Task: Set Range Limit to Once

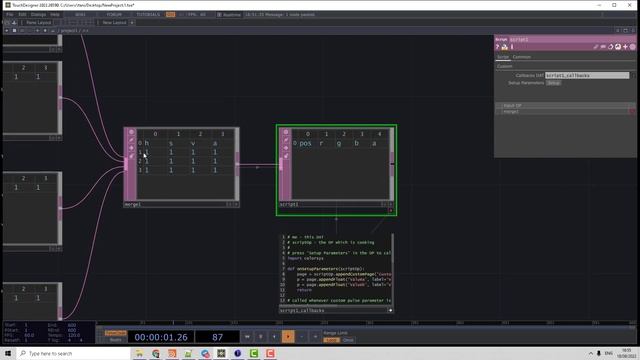Action: (x=348, y=340)
